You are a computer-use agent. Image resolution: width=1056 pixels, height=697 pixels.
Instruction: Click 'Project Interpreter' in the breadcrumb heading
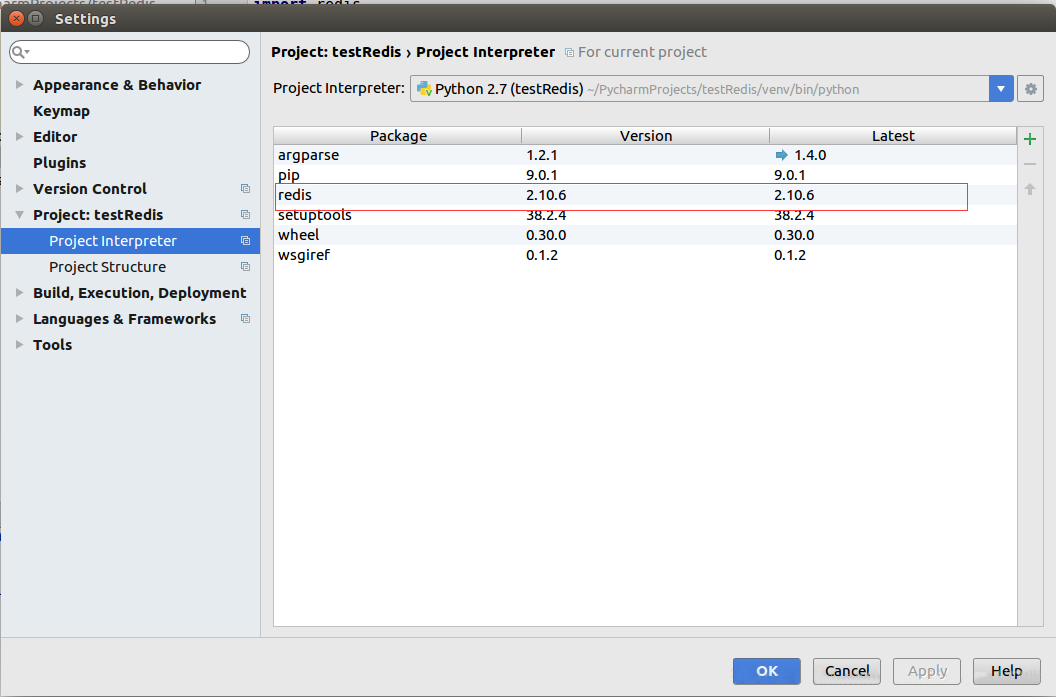coord(486,52)
